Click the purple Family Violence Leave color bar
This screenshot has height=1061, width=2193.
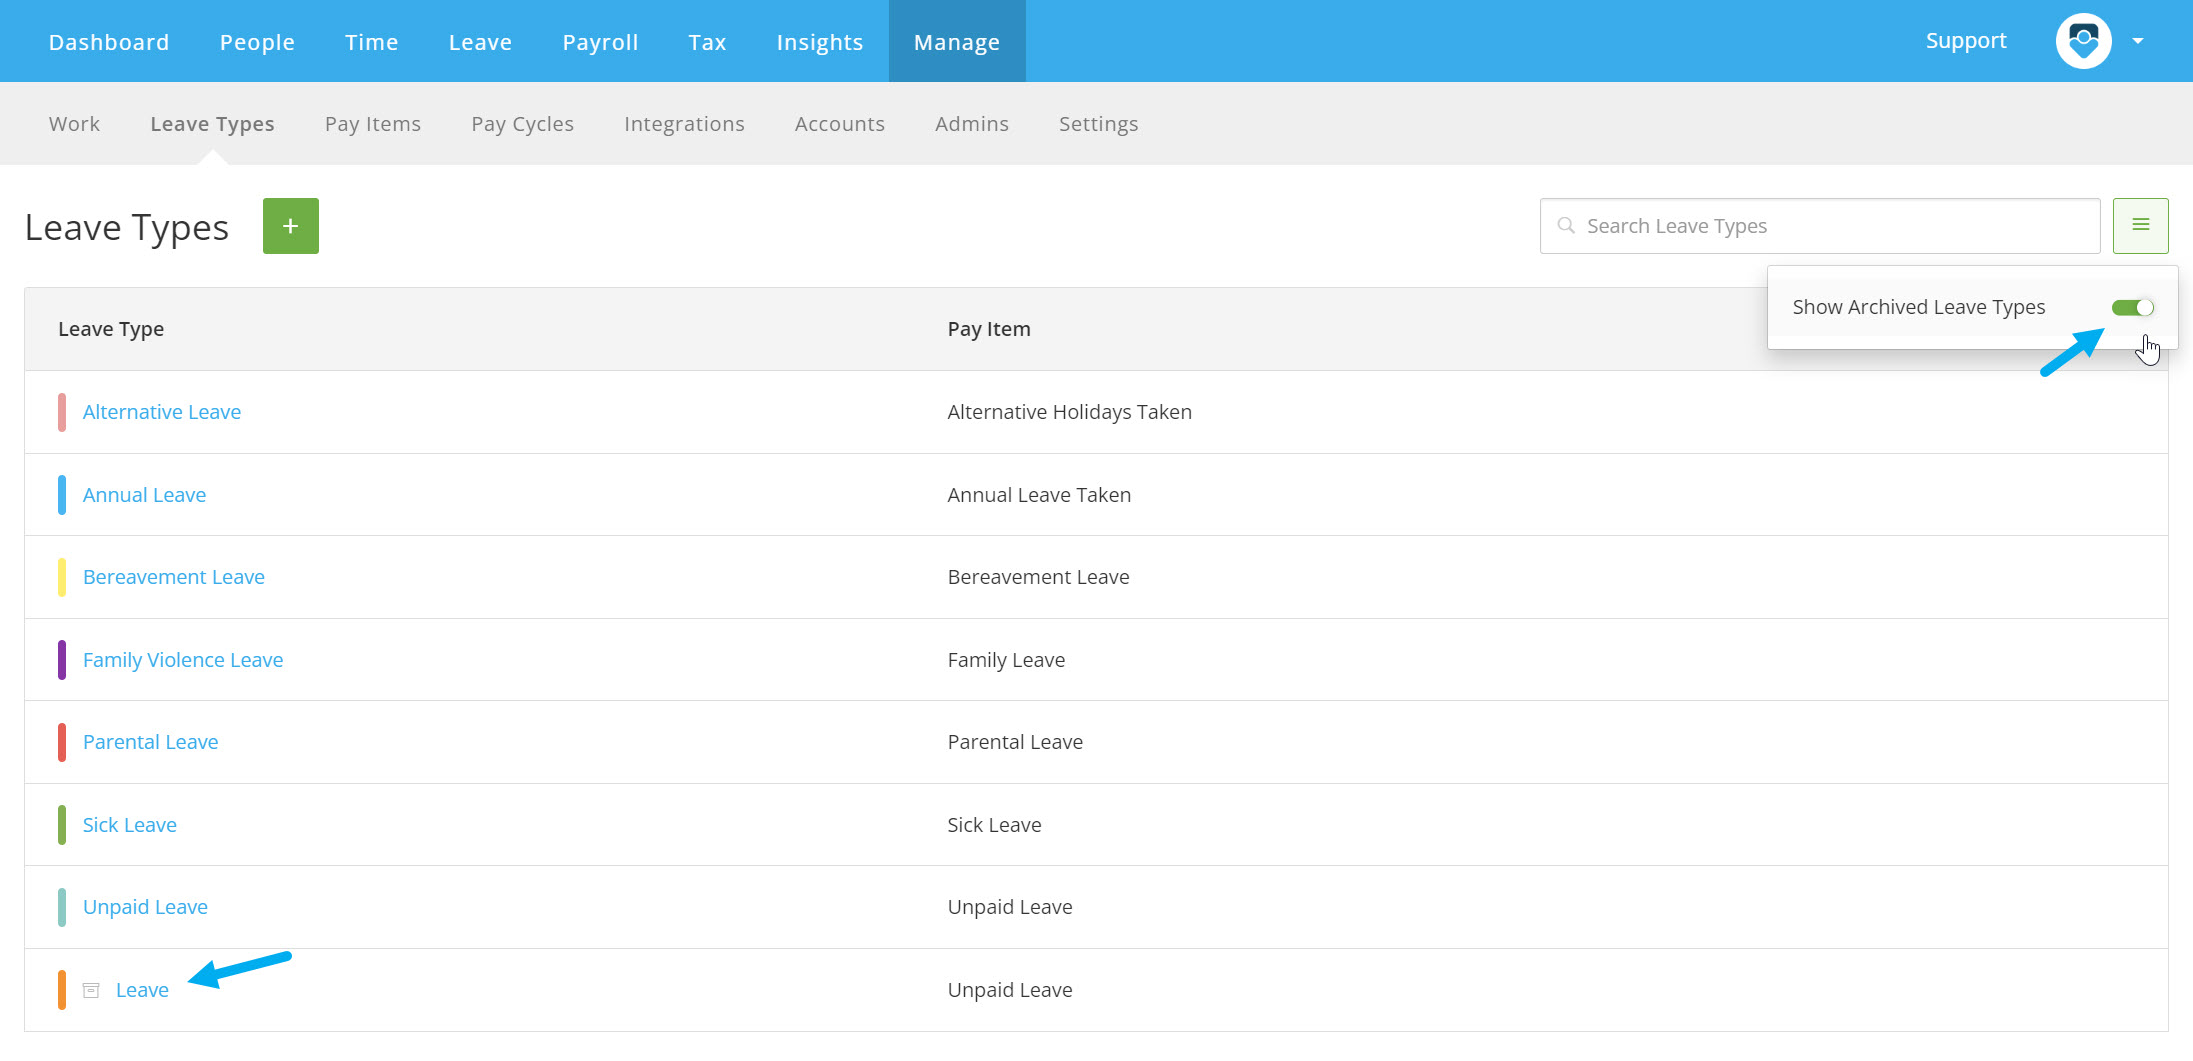pyautogui.click(x=62, y=660)
